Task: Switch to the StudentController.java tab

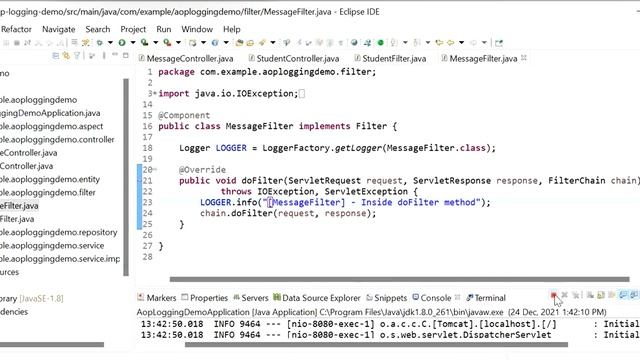Action: coord(294,58)
